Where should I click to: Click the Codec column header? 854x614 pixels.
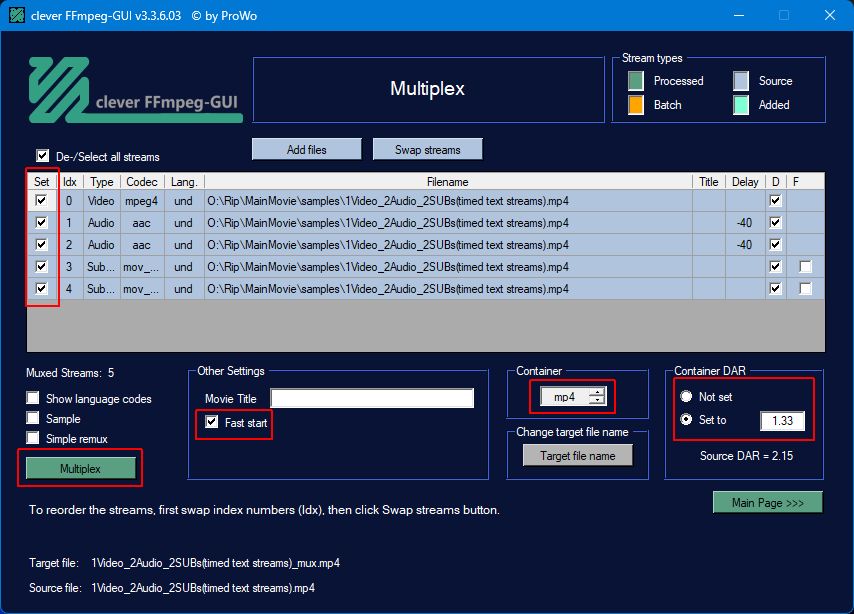[142, 181]
